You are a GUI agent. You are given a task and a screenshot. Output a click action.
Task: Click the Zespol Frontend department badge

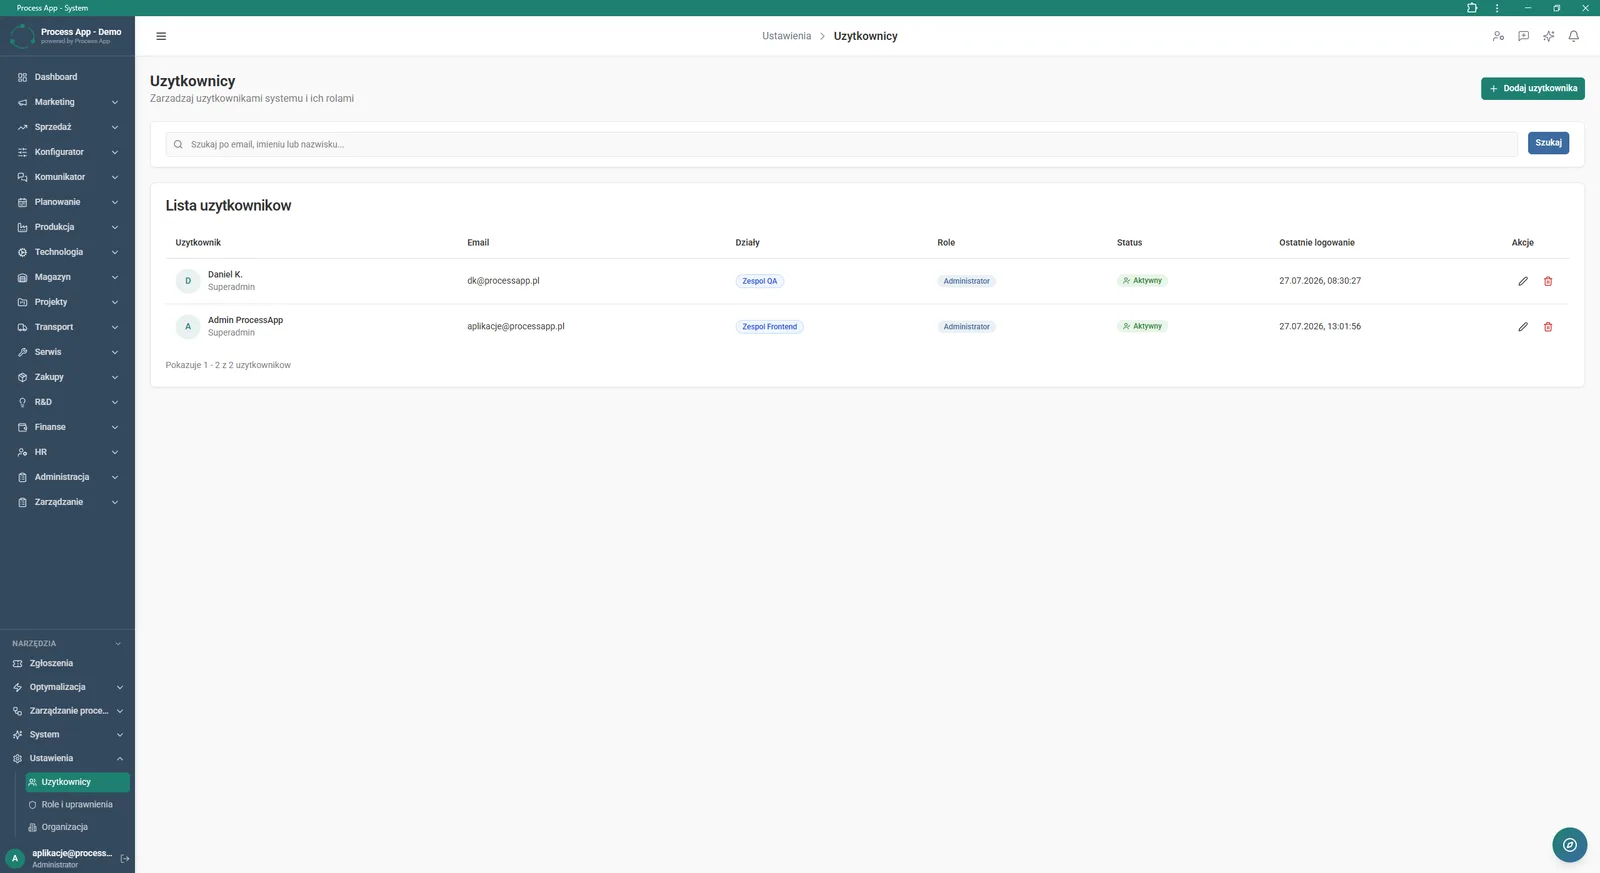point(769,327)
